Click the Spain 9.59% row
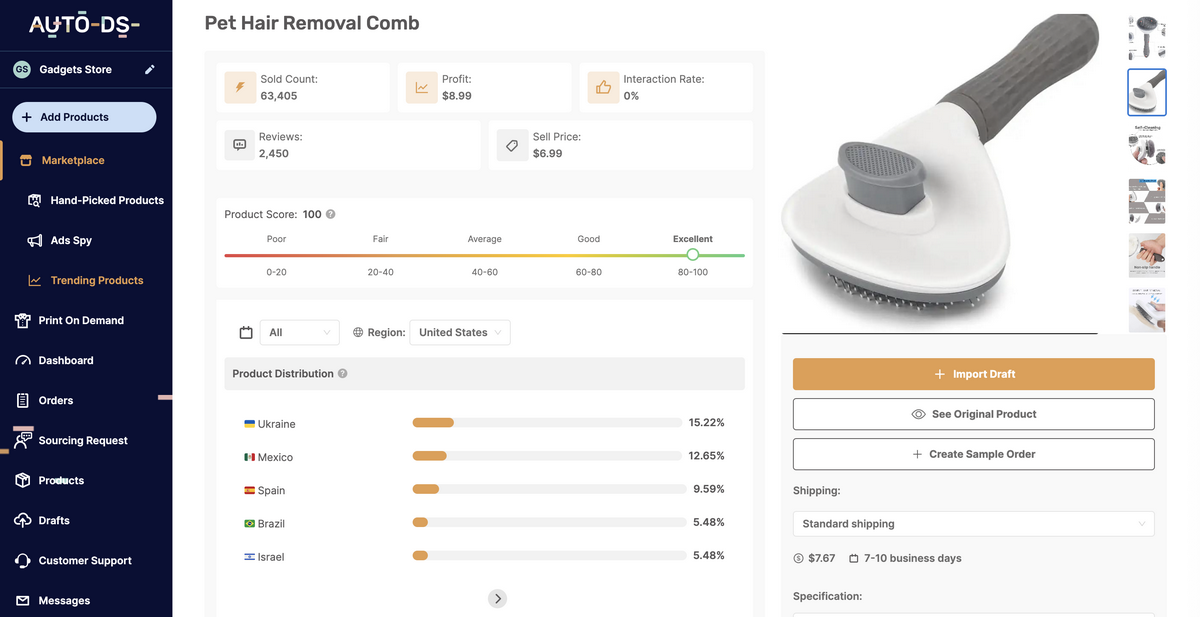Viewport: 1200px width, 617px height. [484, 490]
